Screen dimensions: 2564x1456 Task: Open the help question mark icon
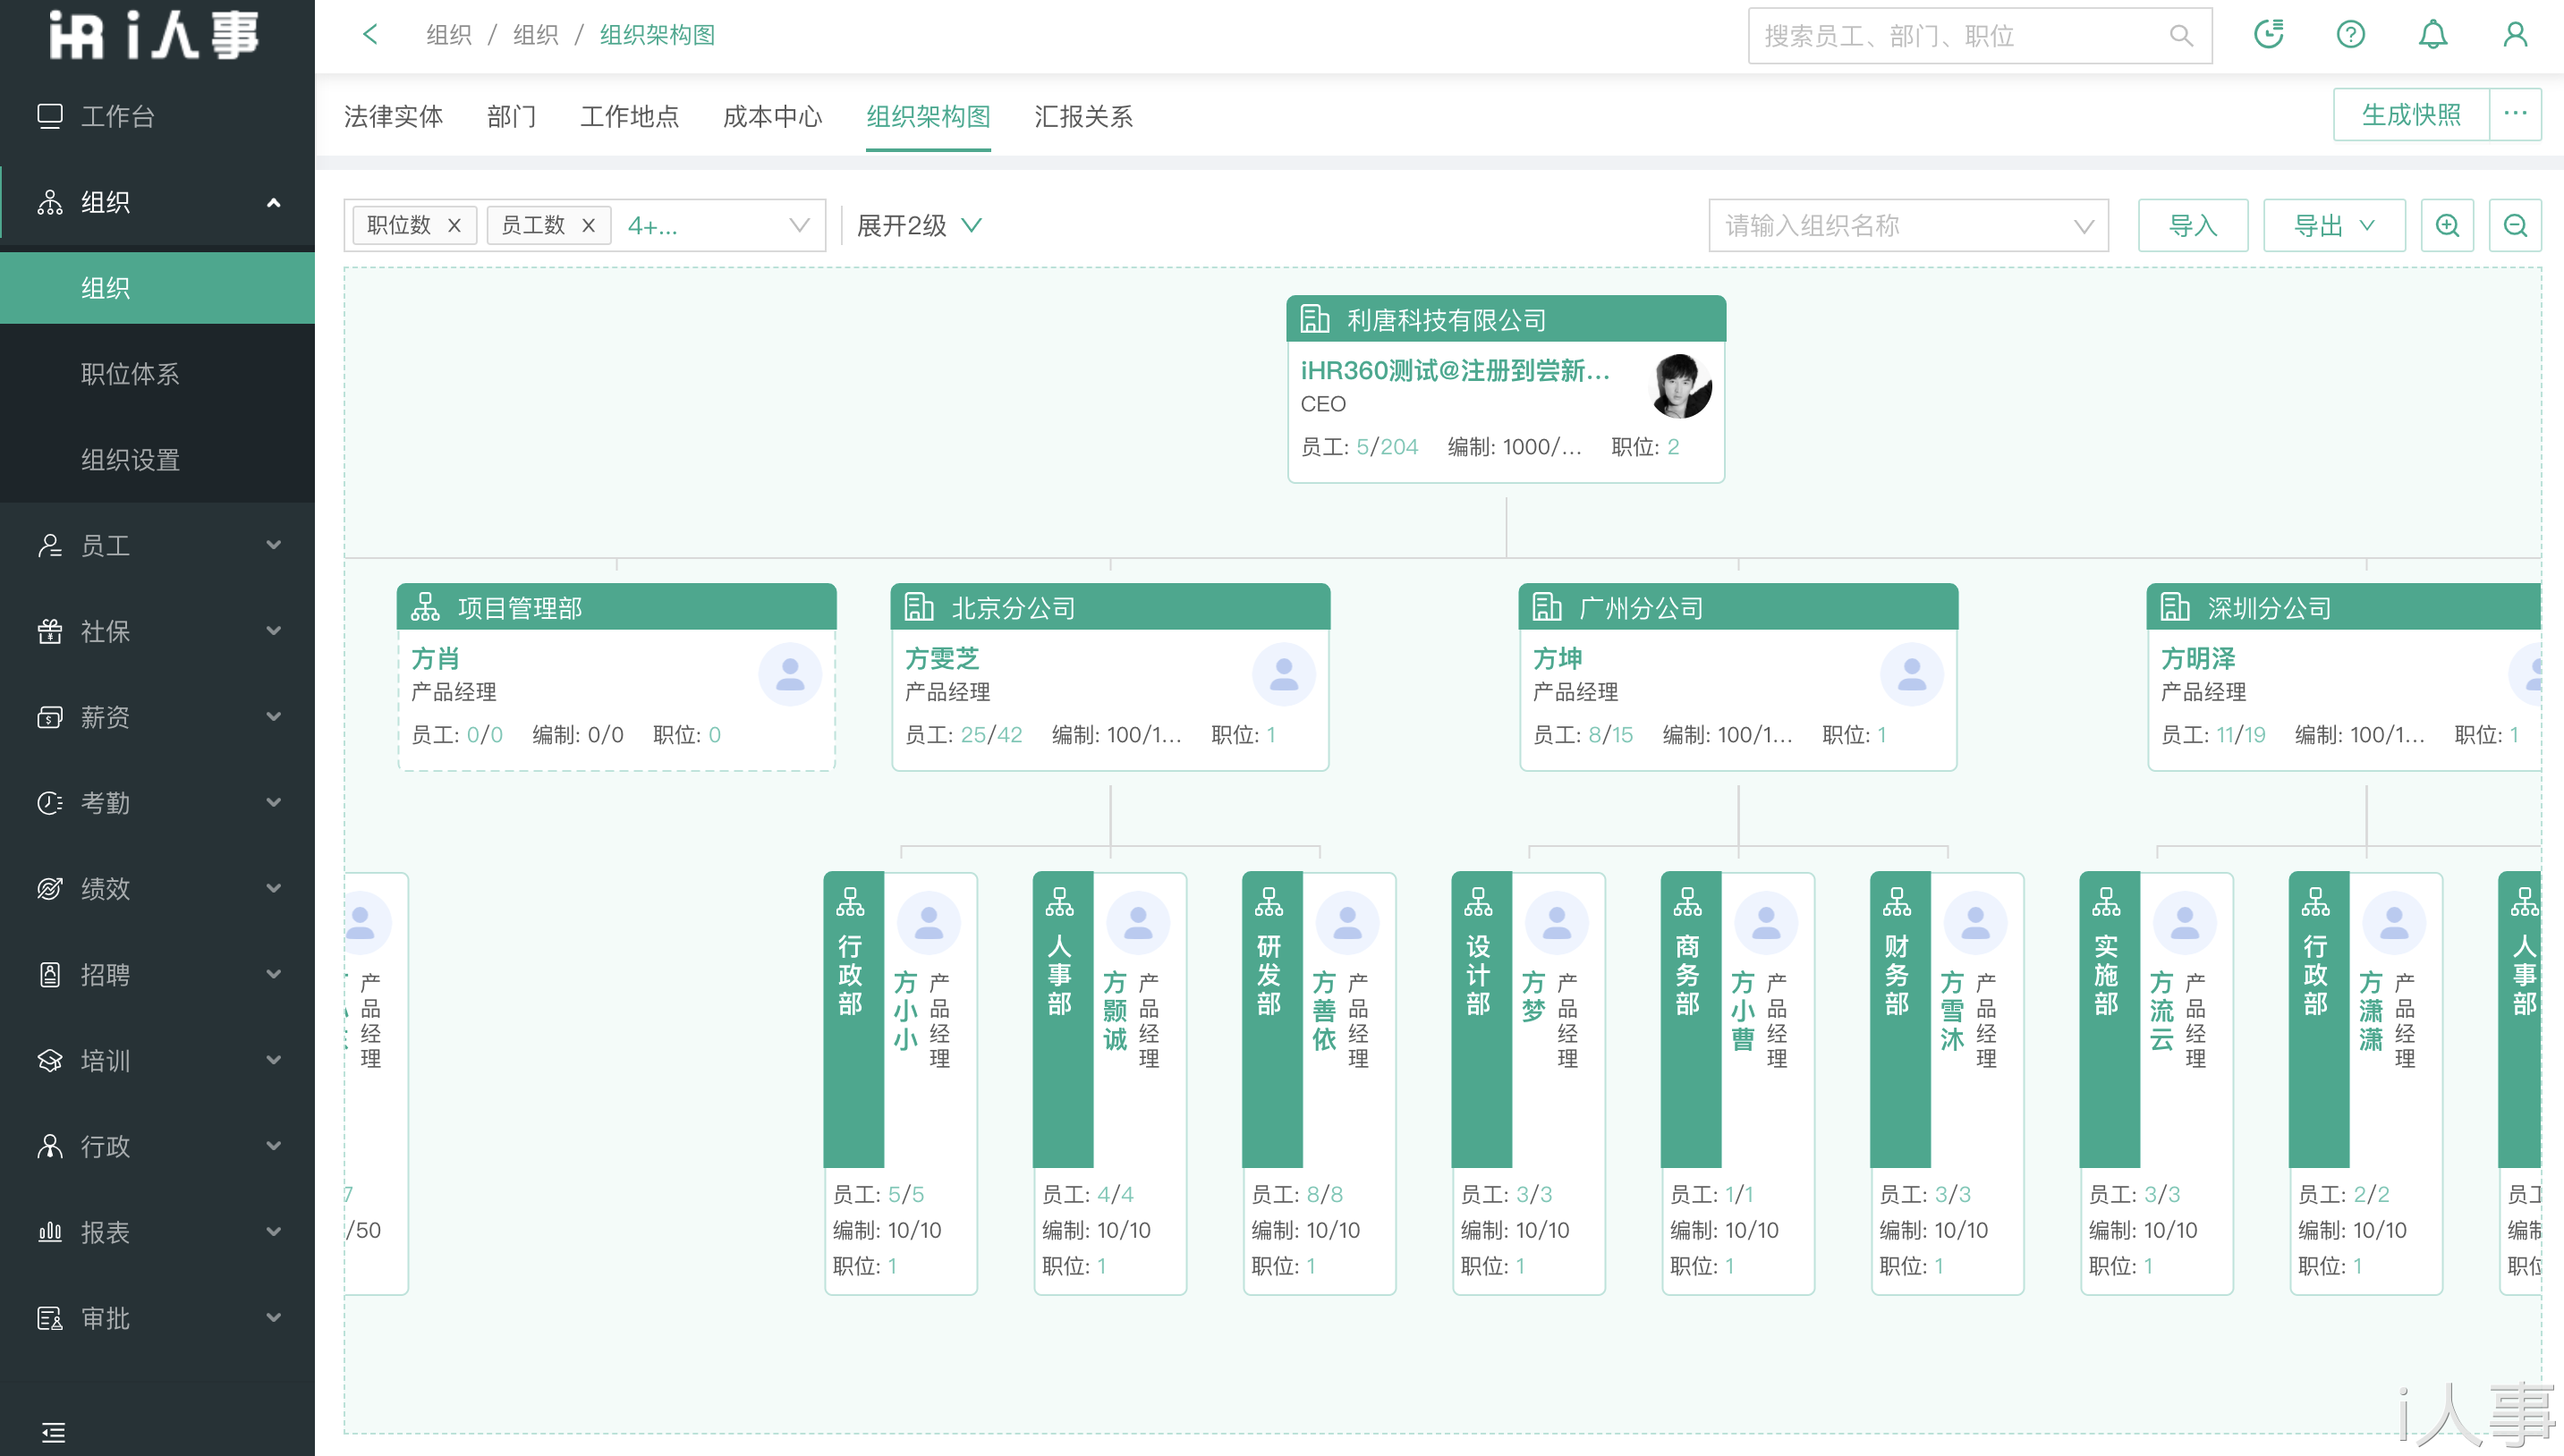(x=2351, y=34)
